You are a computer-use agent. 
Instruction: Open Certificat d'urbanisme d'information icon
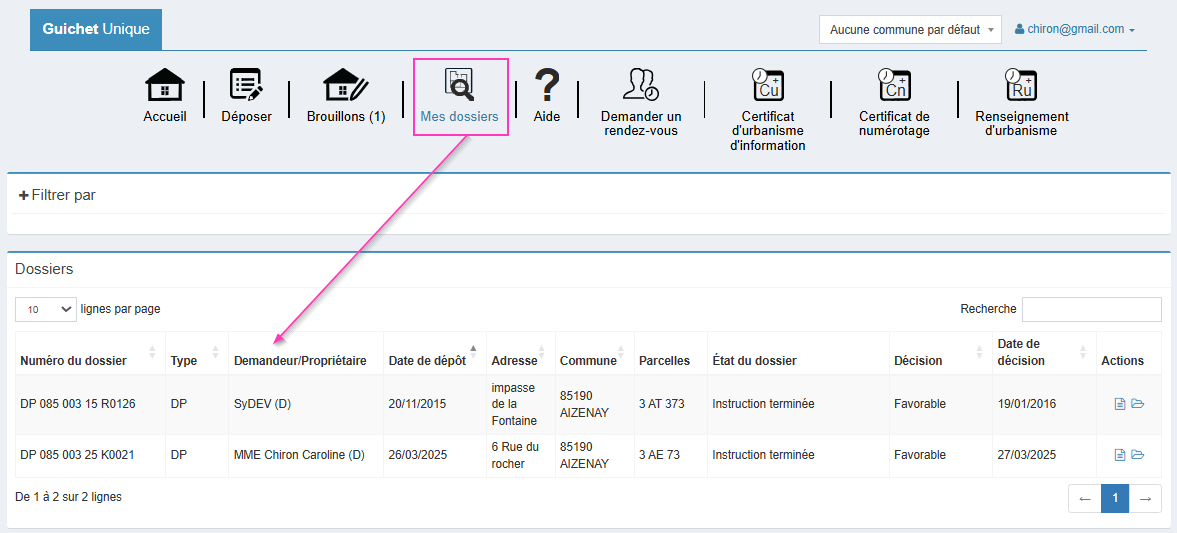[767, 86]
